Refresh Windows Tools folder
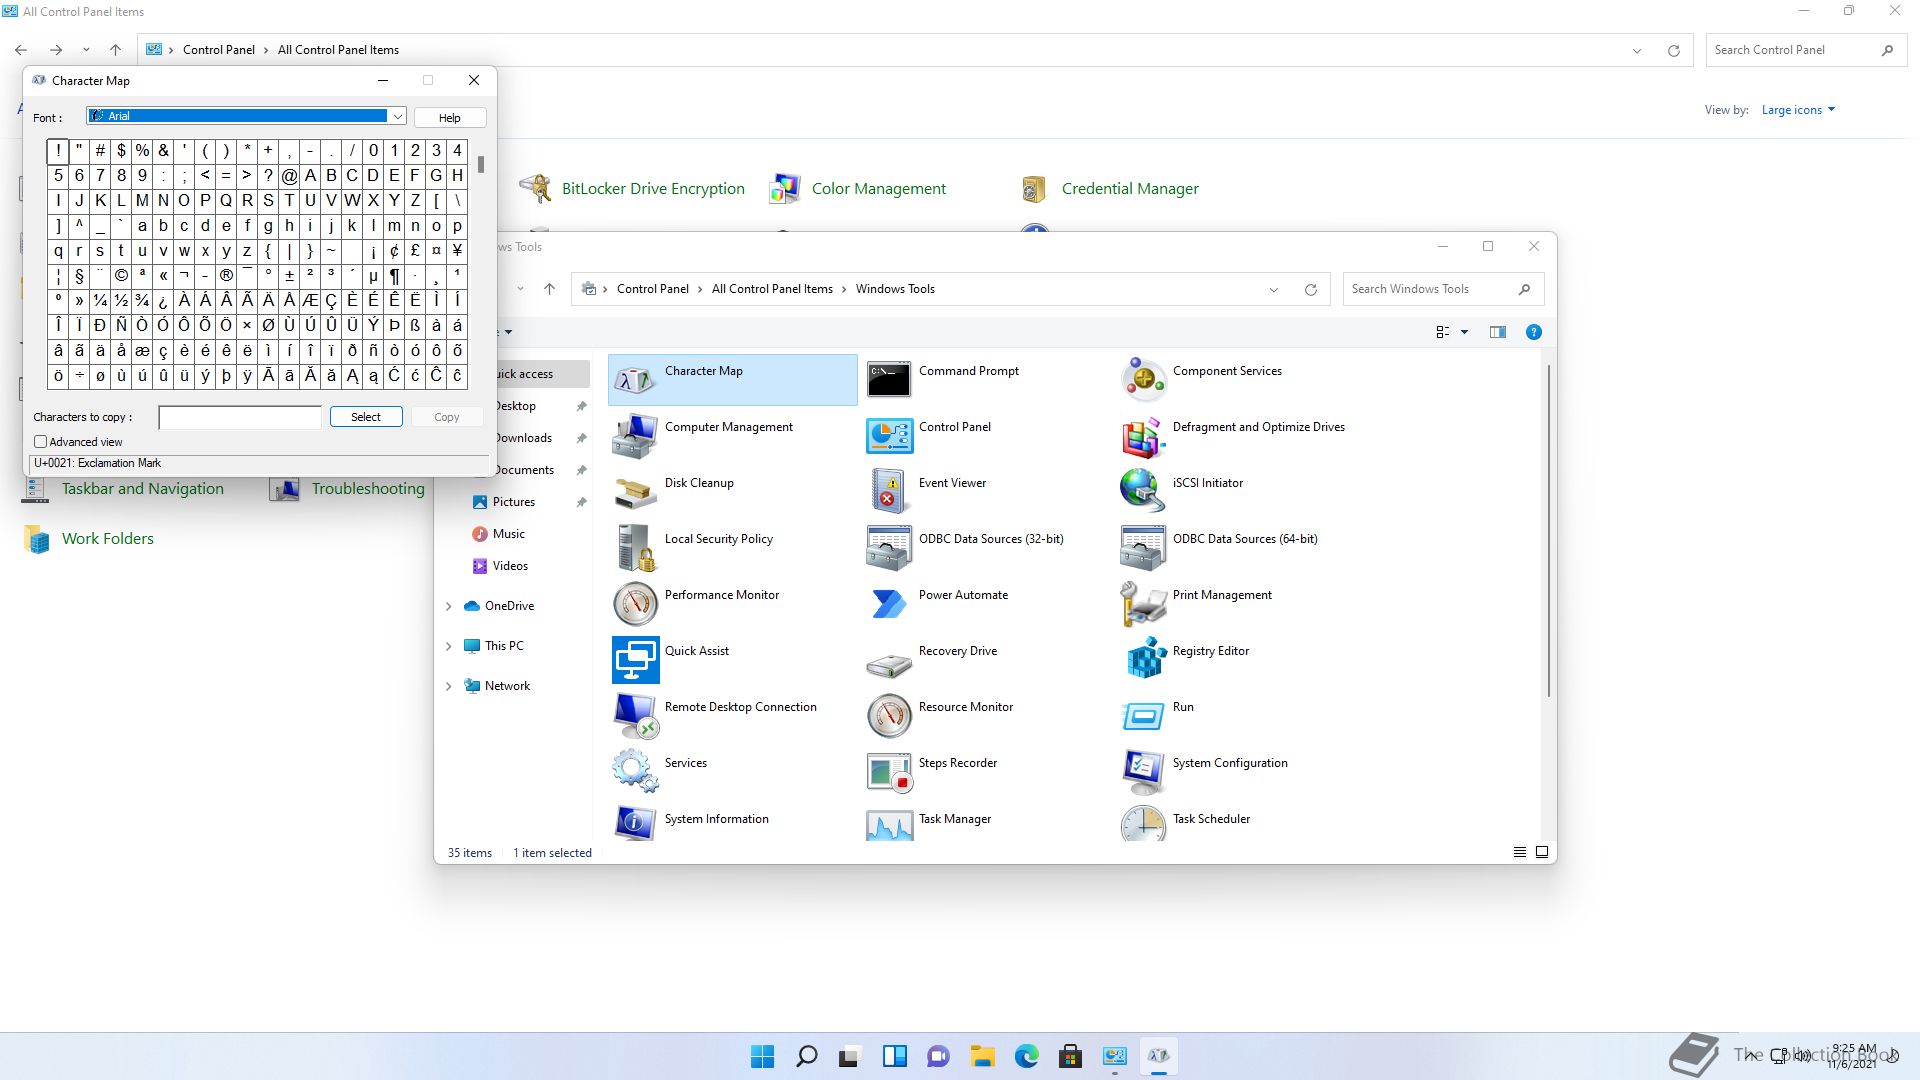This screenshot has height=1080, width=1920. [1310, 290]
